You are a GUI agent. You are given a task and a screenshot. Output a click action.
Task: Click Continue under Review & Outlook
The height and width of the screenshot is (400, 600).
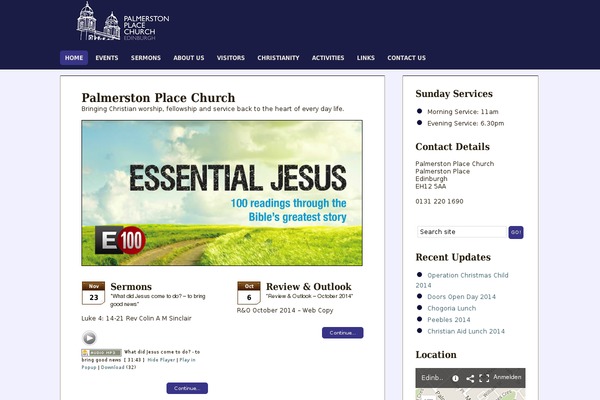click(x=342, y=333)
